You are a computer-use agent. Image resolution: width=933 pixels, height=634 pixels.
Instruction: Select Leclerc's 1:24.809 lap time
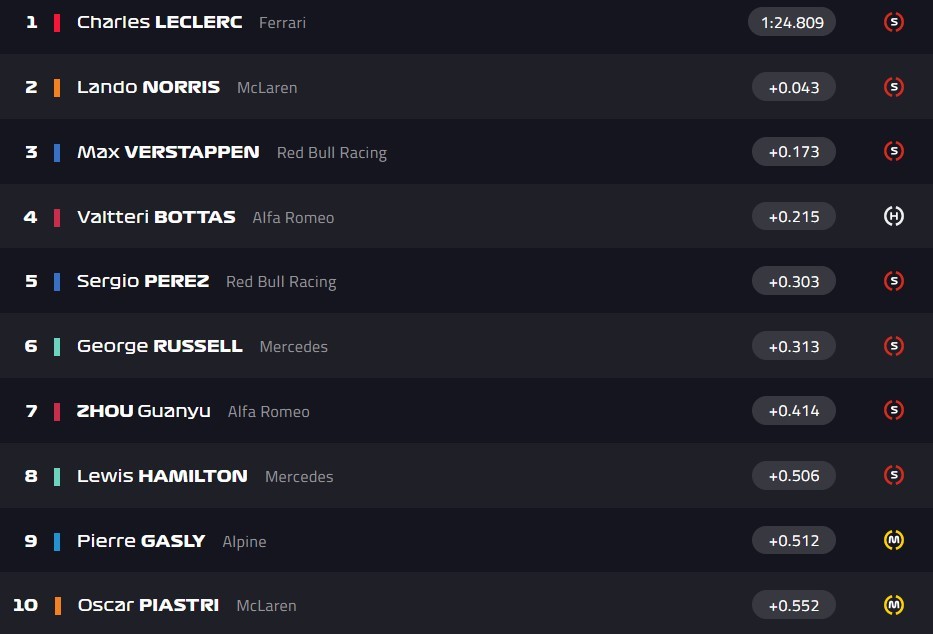792,22
